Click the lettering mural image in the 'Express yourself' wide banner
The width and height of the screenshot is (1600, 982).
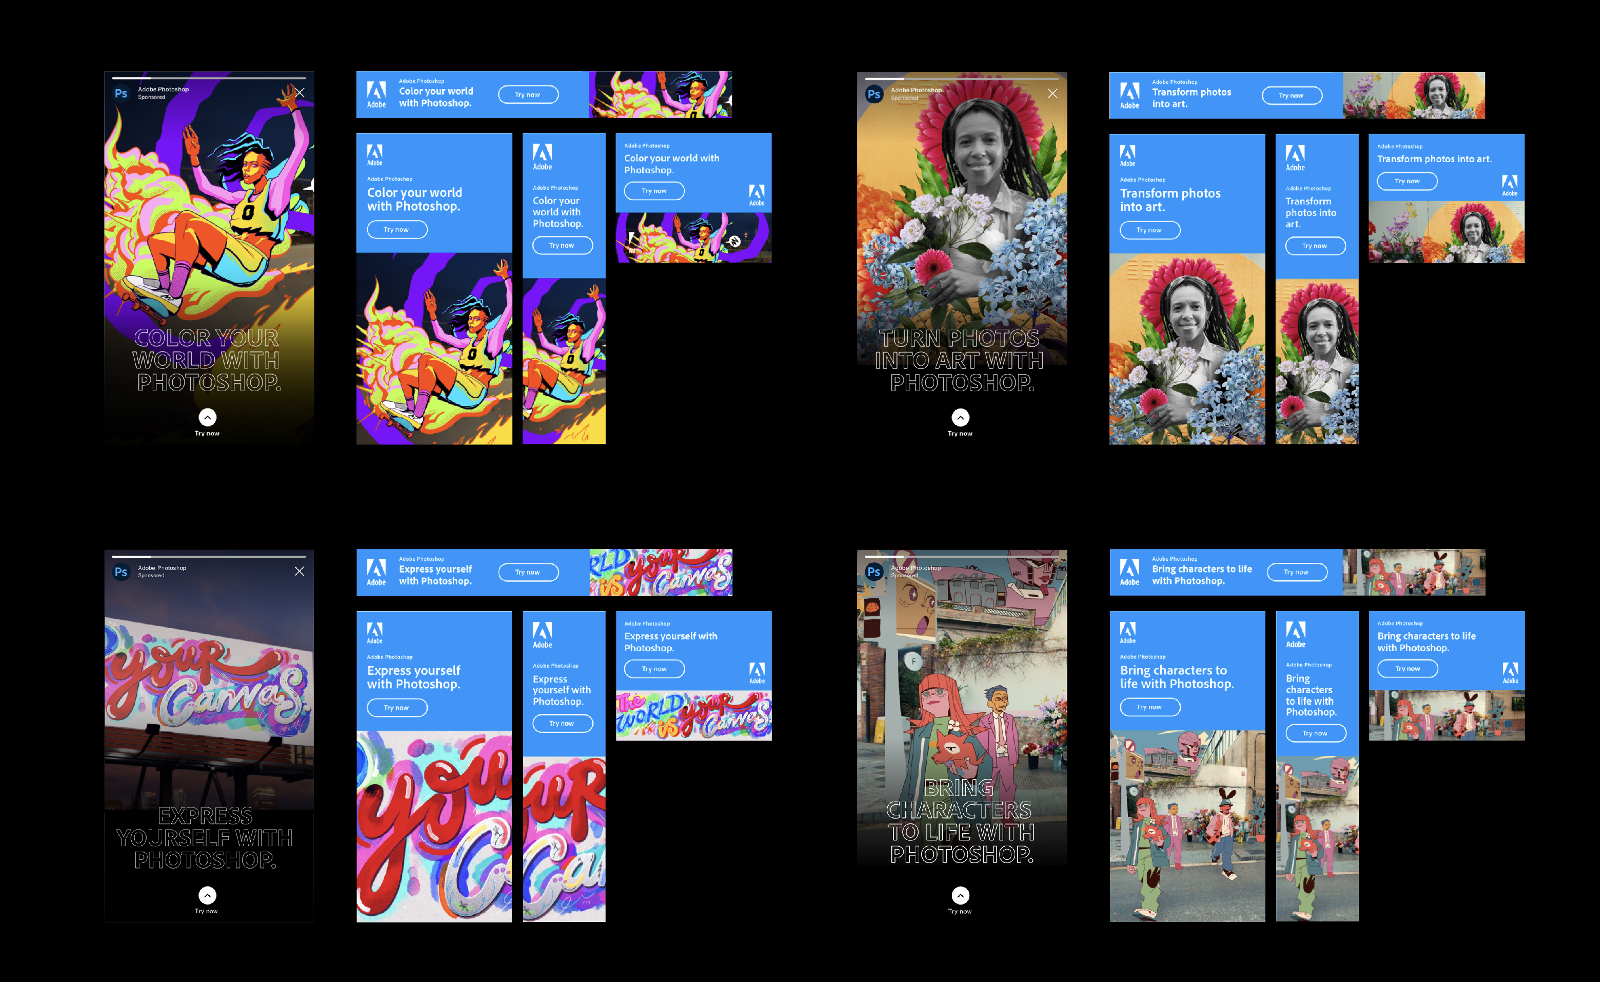coord(660,572)
